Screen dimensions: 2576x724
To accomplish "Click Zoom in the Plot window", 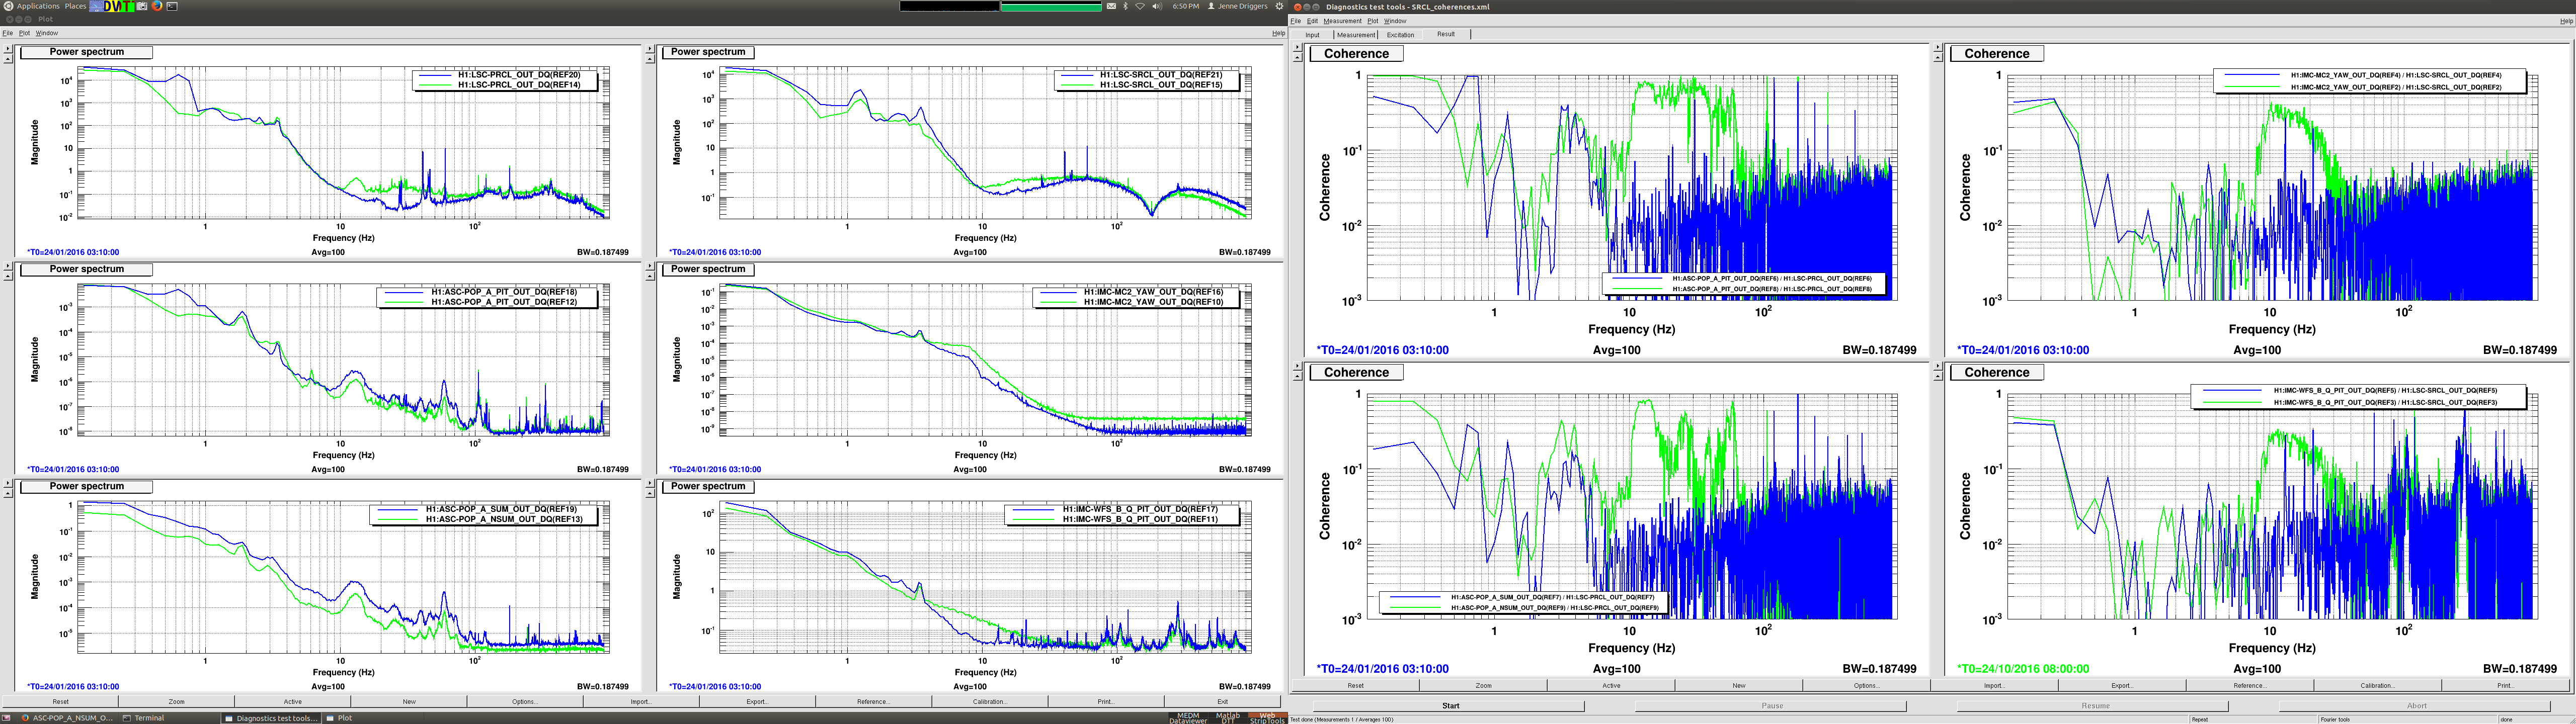I will 176,702.
